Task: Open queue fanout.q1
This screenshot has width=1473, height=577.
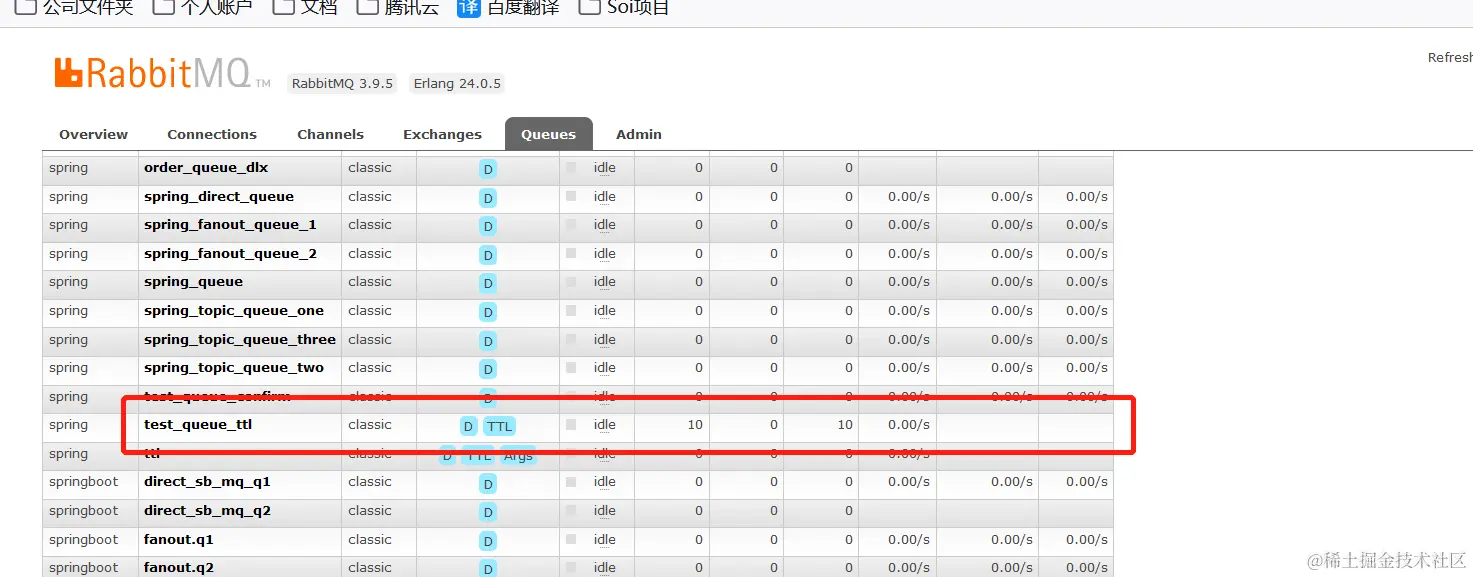Action: [x=179, y=539]
